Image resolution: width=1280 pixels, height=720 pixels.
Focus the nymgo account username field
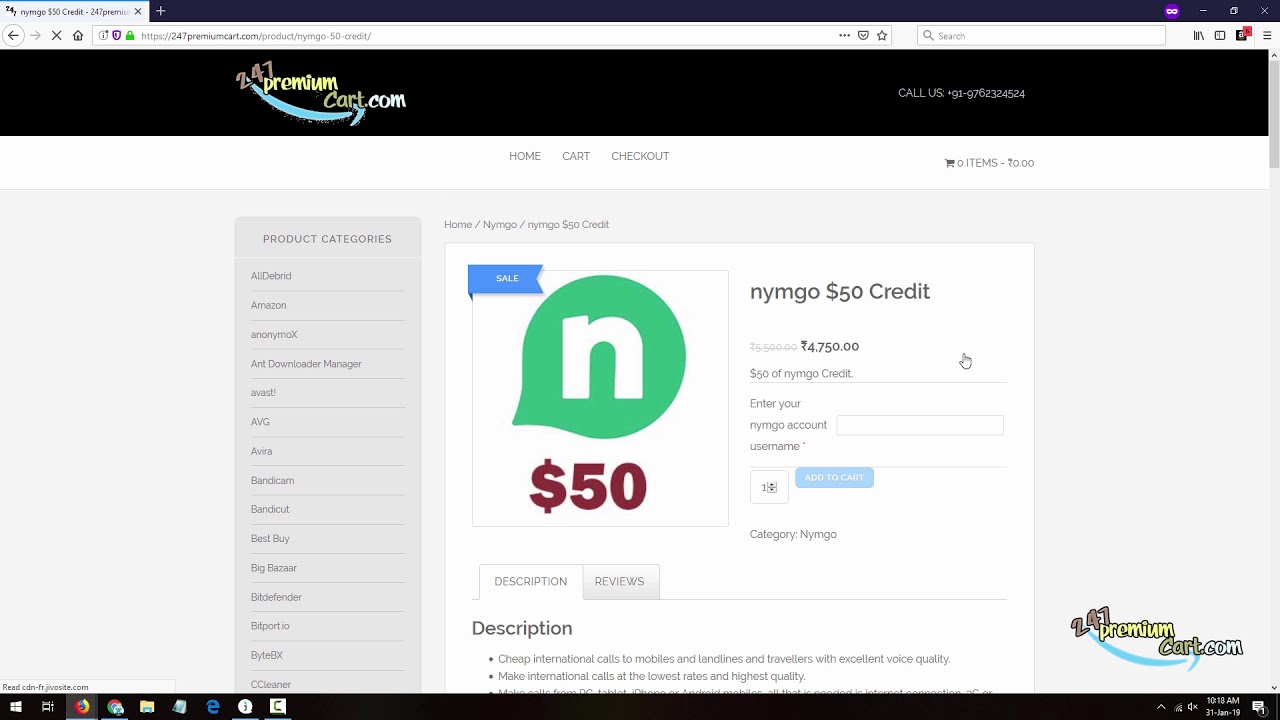920,425
